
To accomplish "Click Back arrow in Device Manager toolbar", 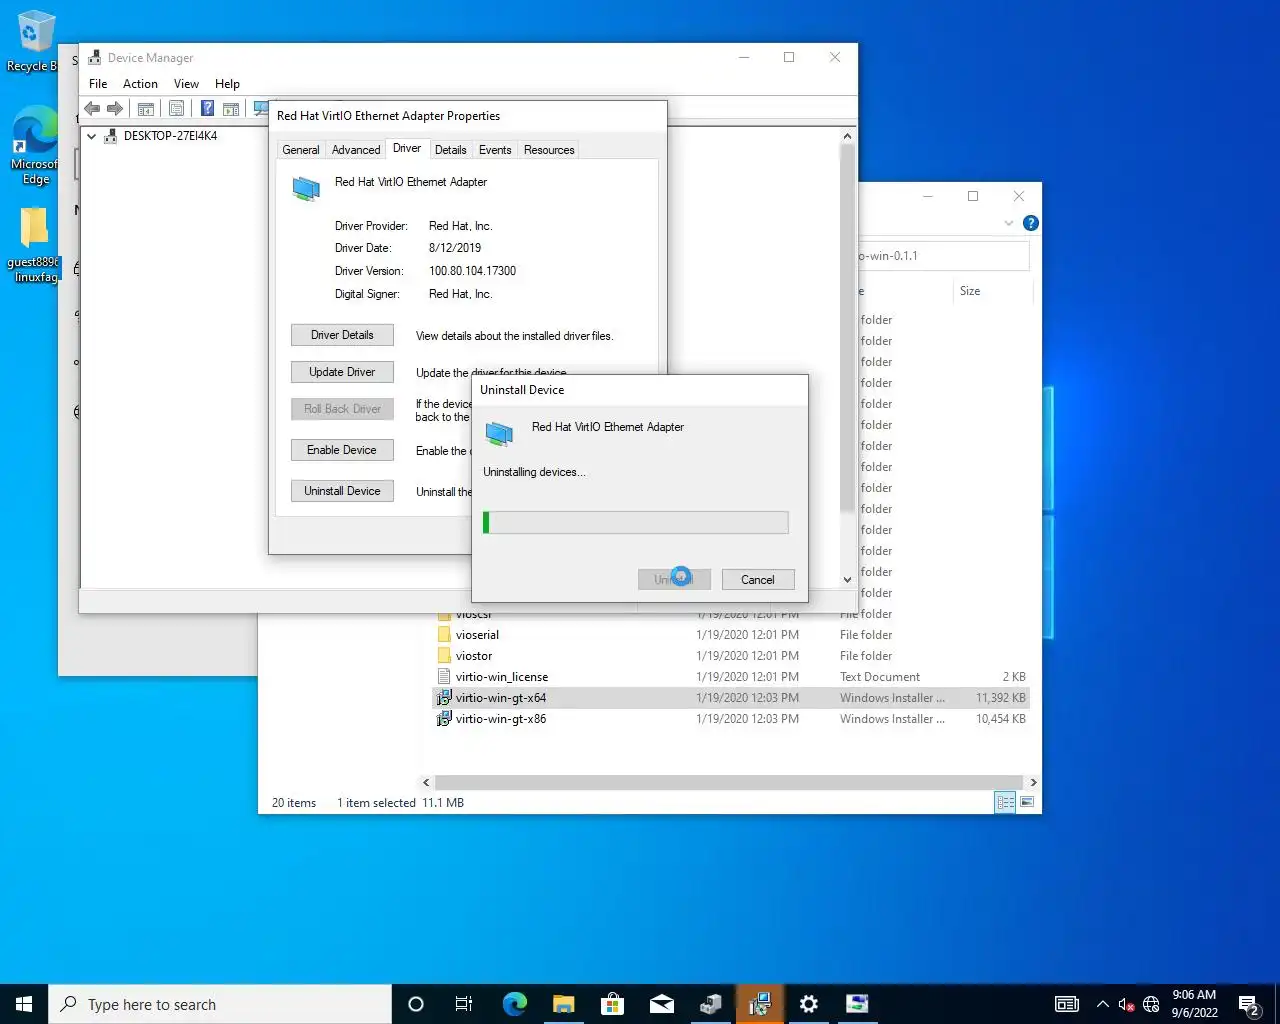I will pos(92,108).
